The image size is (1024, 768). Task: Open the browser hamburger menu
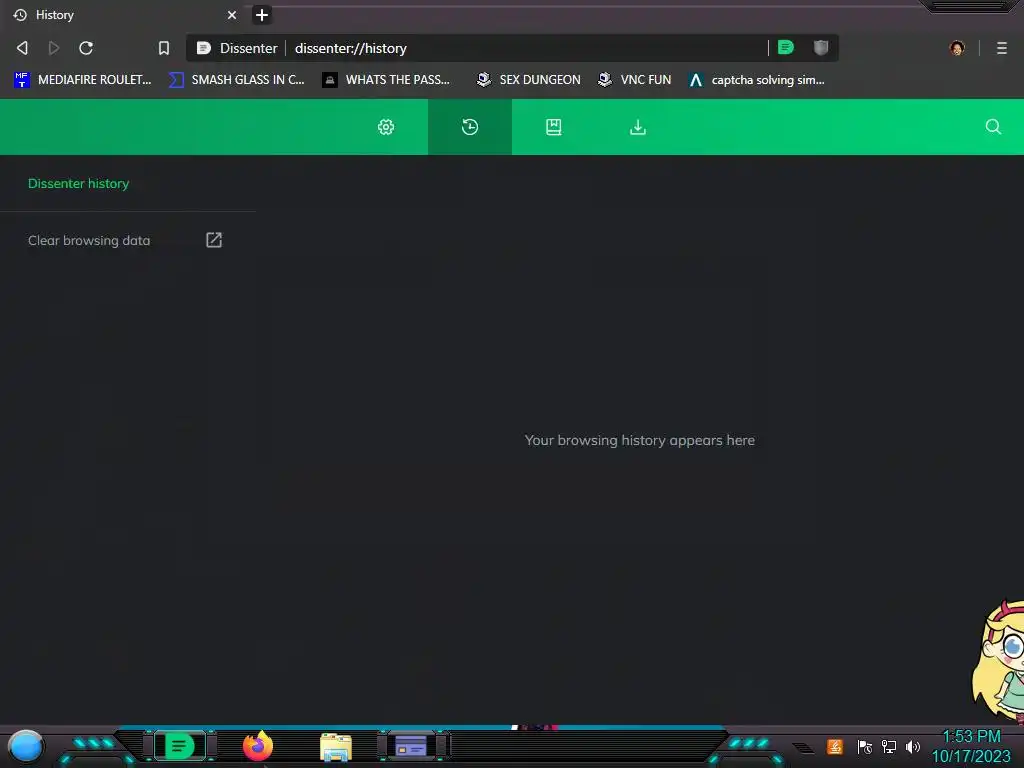click(x=1002, y=48)
